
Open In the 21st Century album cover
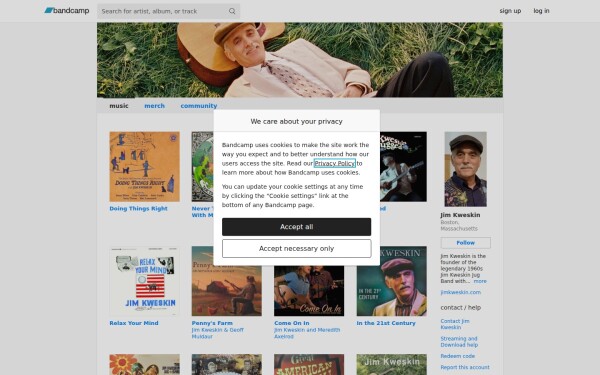[391, 281]
